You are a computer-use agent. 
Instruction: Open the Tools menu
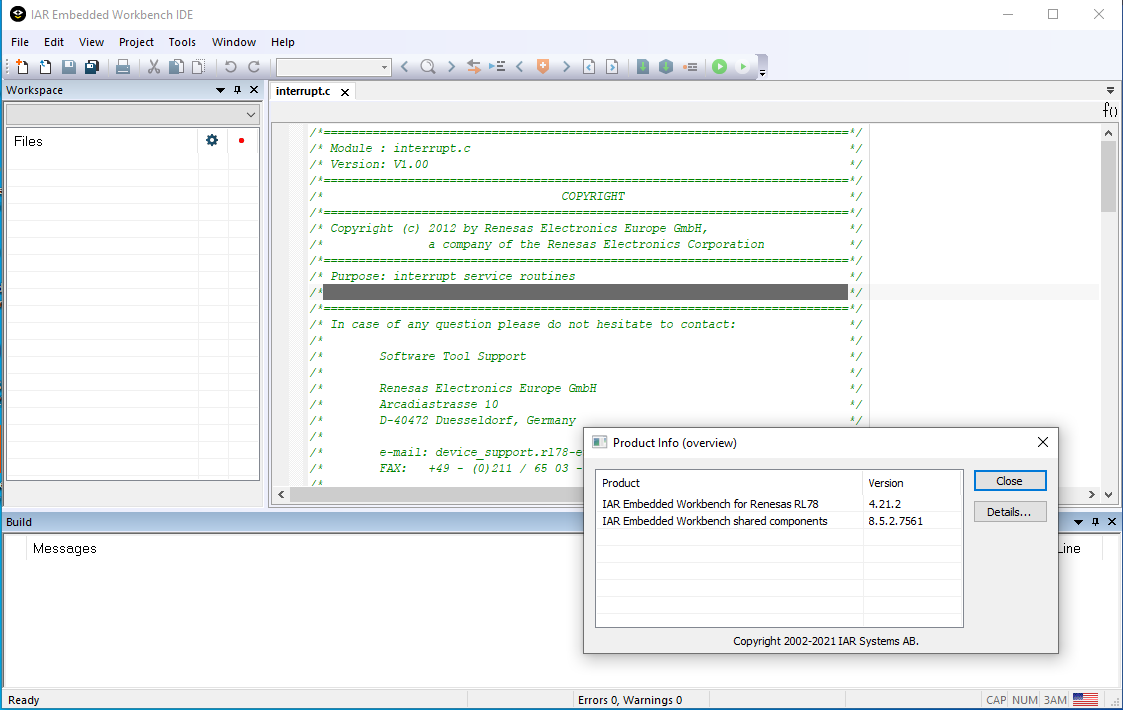point(182,42)
